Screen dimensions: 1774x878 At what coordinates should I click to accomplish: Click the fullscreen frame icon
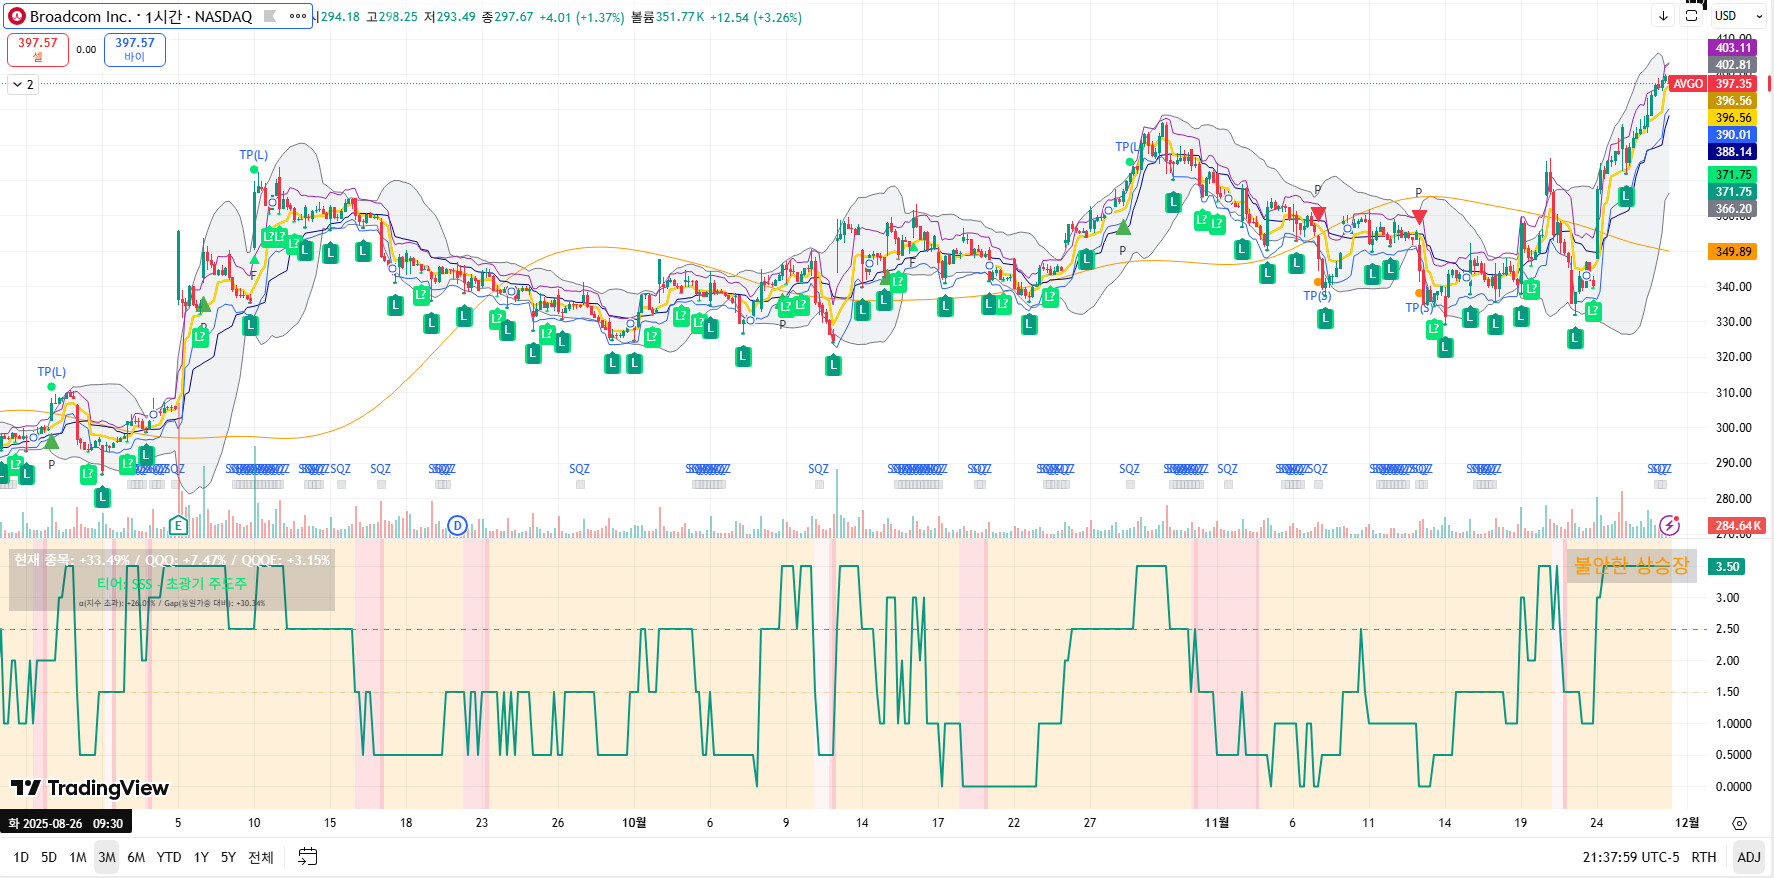pos(1692,16)
